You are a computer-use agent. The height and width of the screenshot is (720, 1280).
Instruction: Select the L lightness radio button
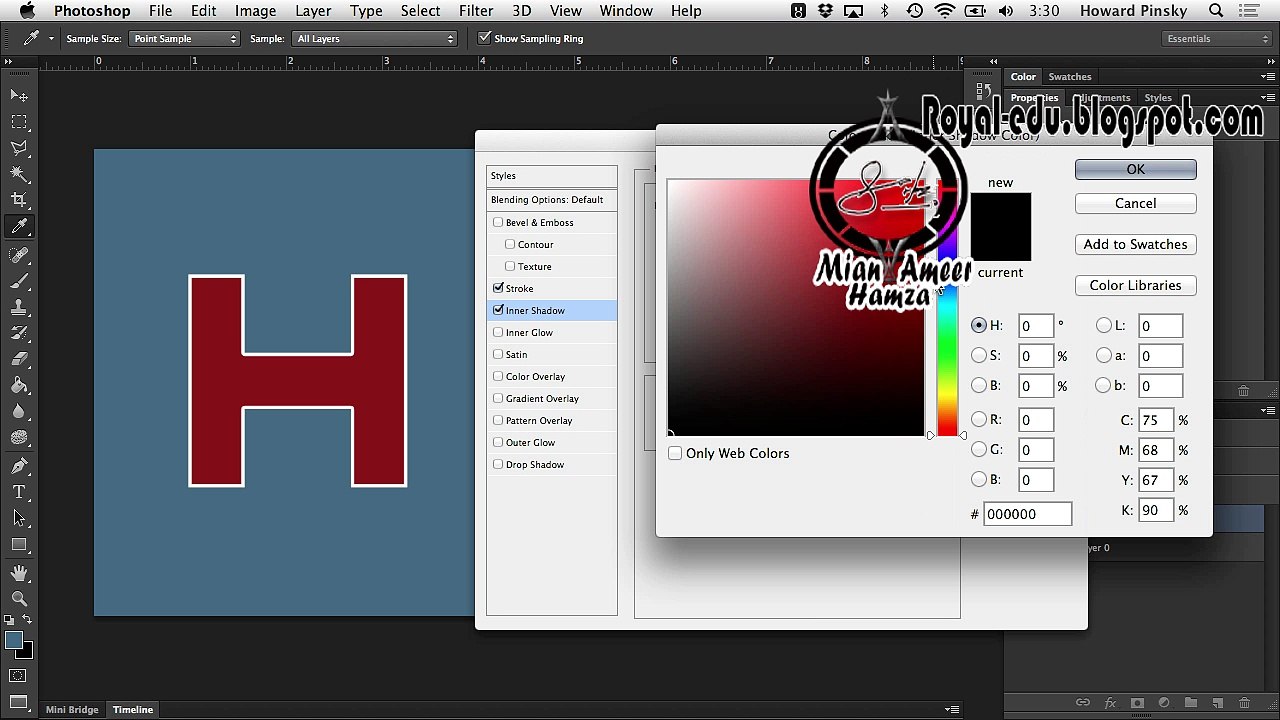(x=1104, y=325)
